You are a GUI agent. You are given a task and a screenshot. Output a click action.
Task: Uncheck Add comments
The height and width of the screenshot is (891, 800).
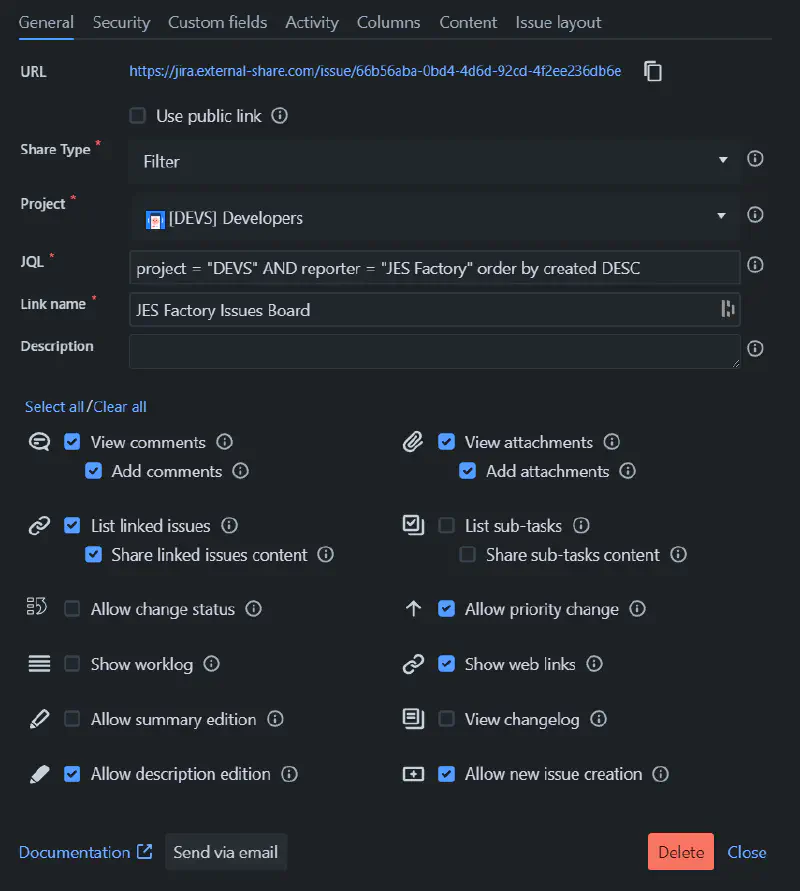(93, 471)
